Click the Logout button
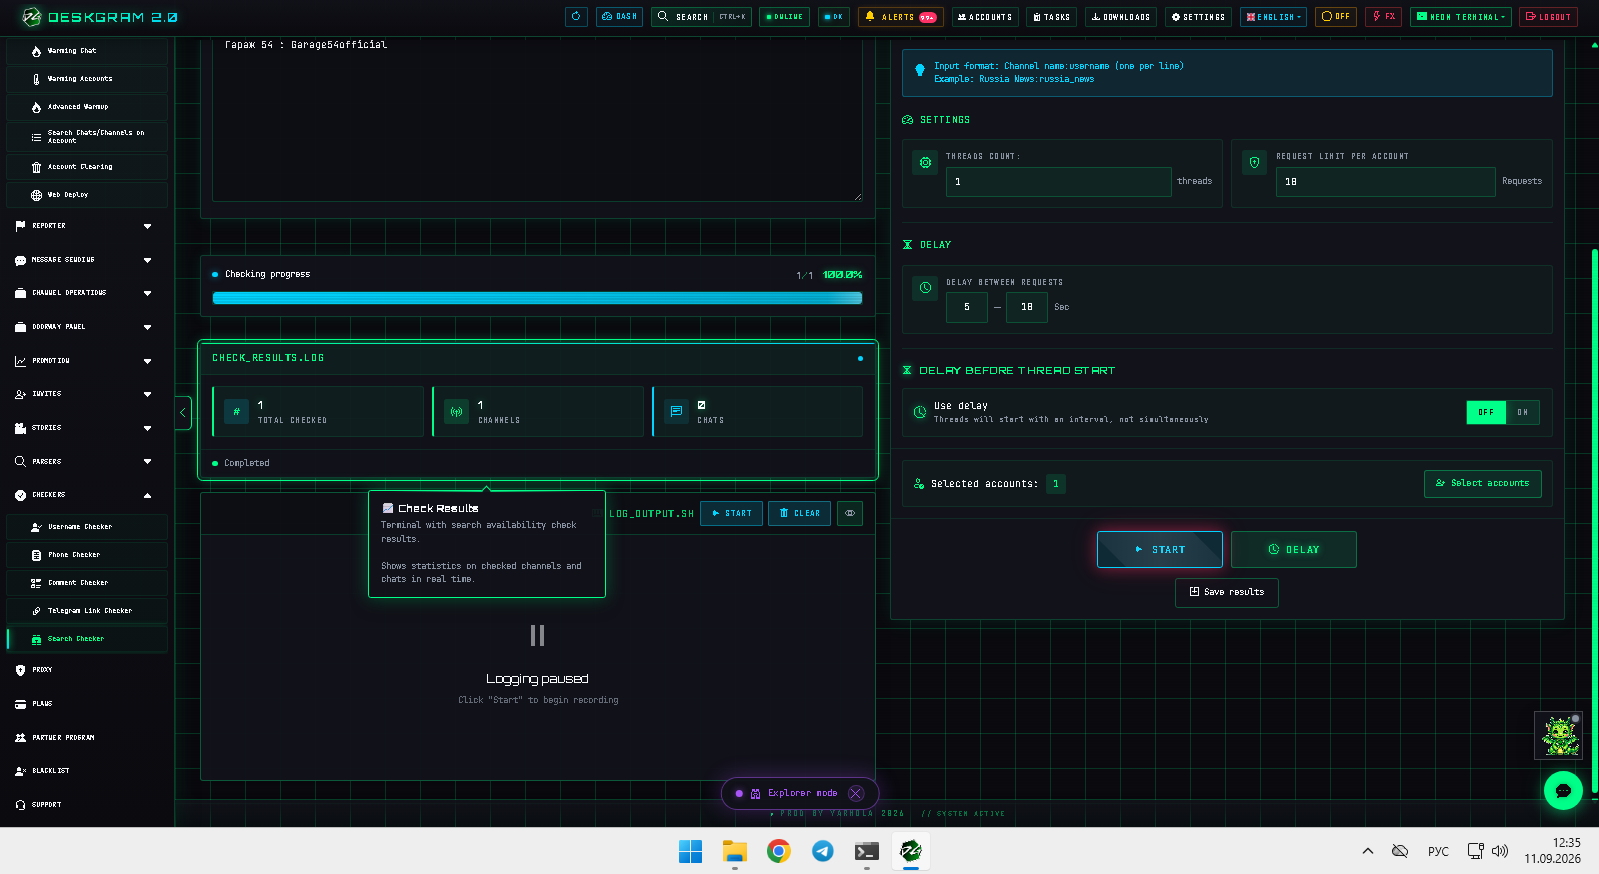1599x874 pixels. point(1548,17)
